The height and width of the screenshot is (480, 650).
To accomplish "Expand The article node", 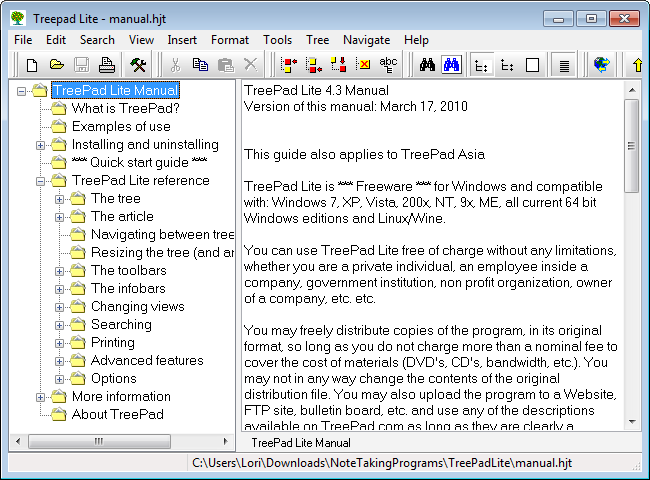I will [59, 218].
